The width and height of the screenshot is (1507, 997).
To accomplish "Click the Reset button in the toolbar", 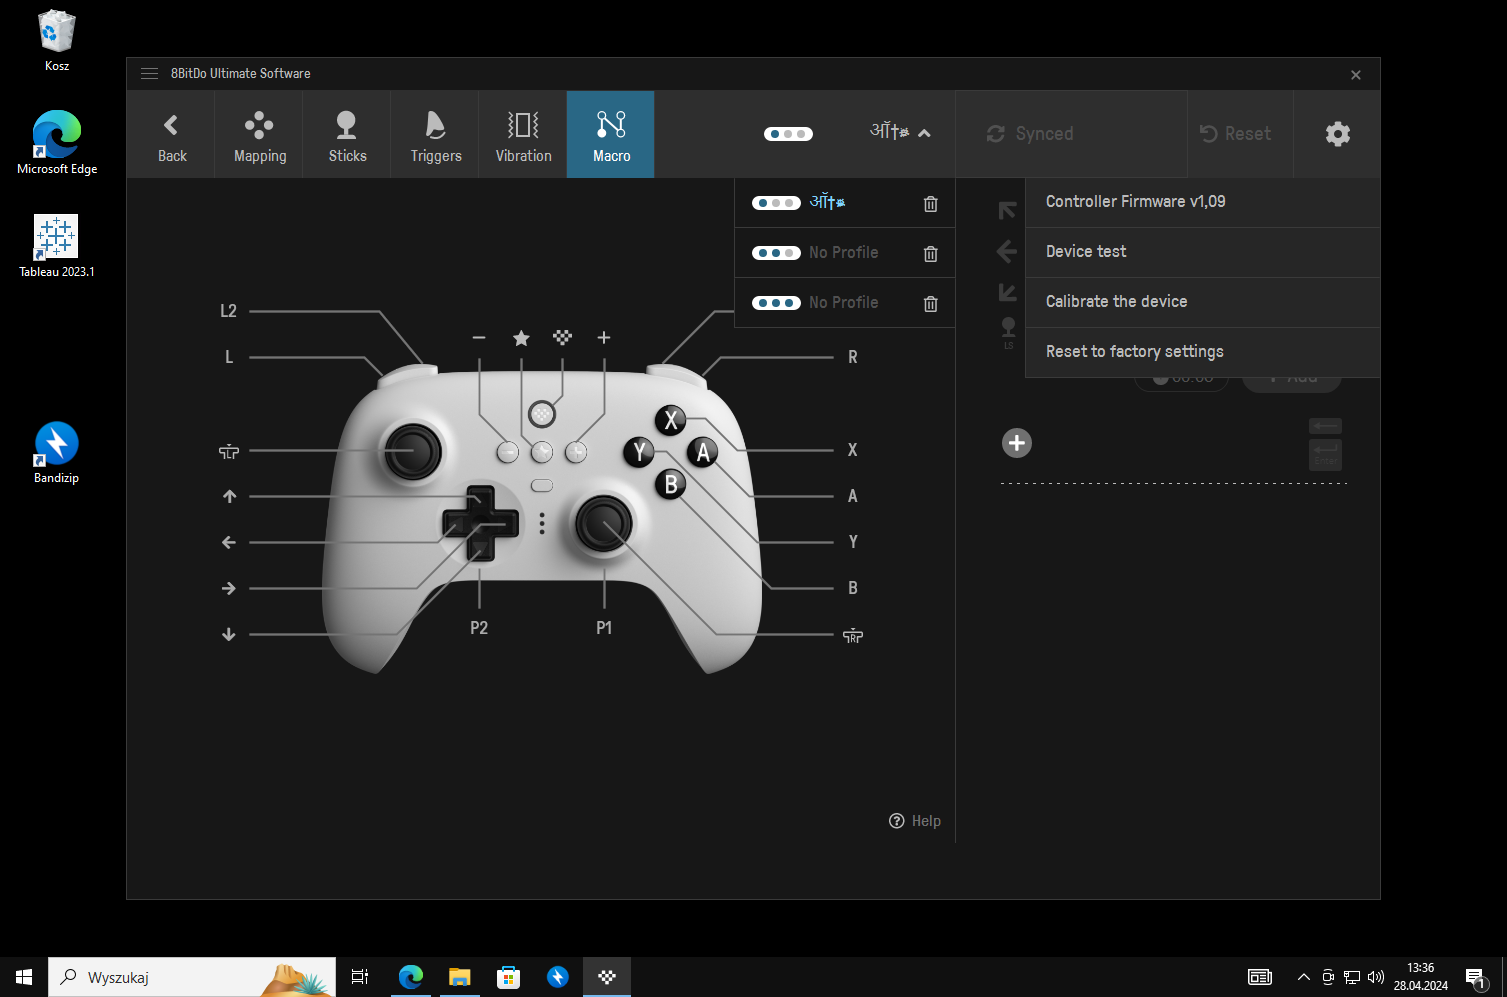I will tap(1235, 134).
